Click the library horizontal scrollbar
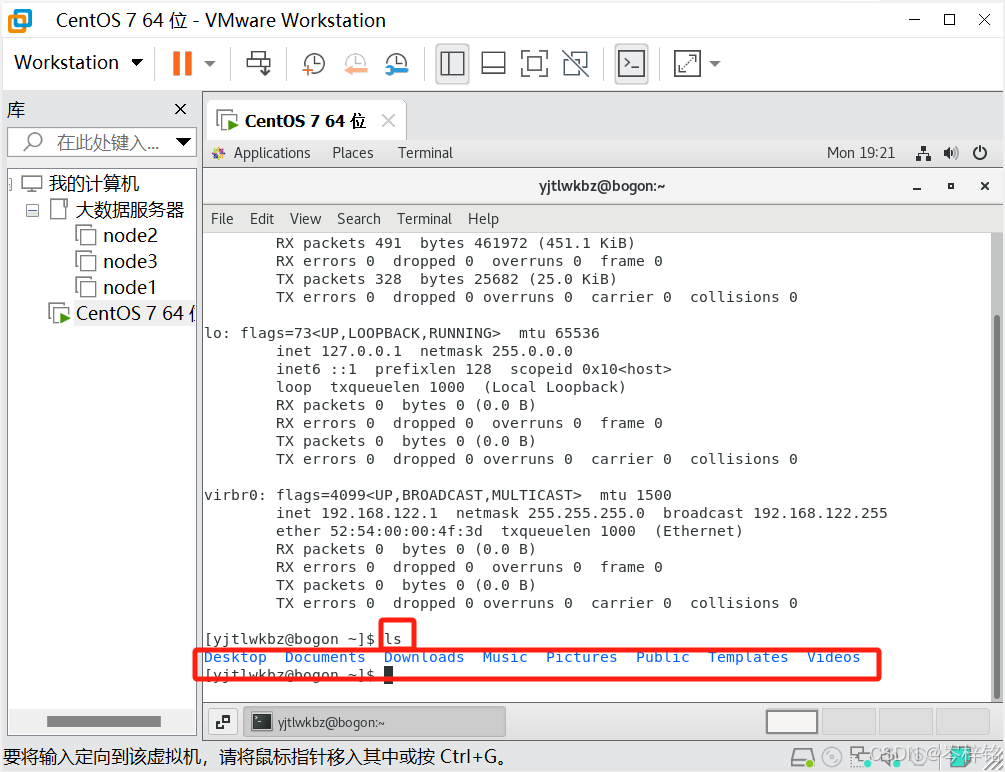This screenshot has width=1005, height=772. pyautogui.click(x=104, y=721)
